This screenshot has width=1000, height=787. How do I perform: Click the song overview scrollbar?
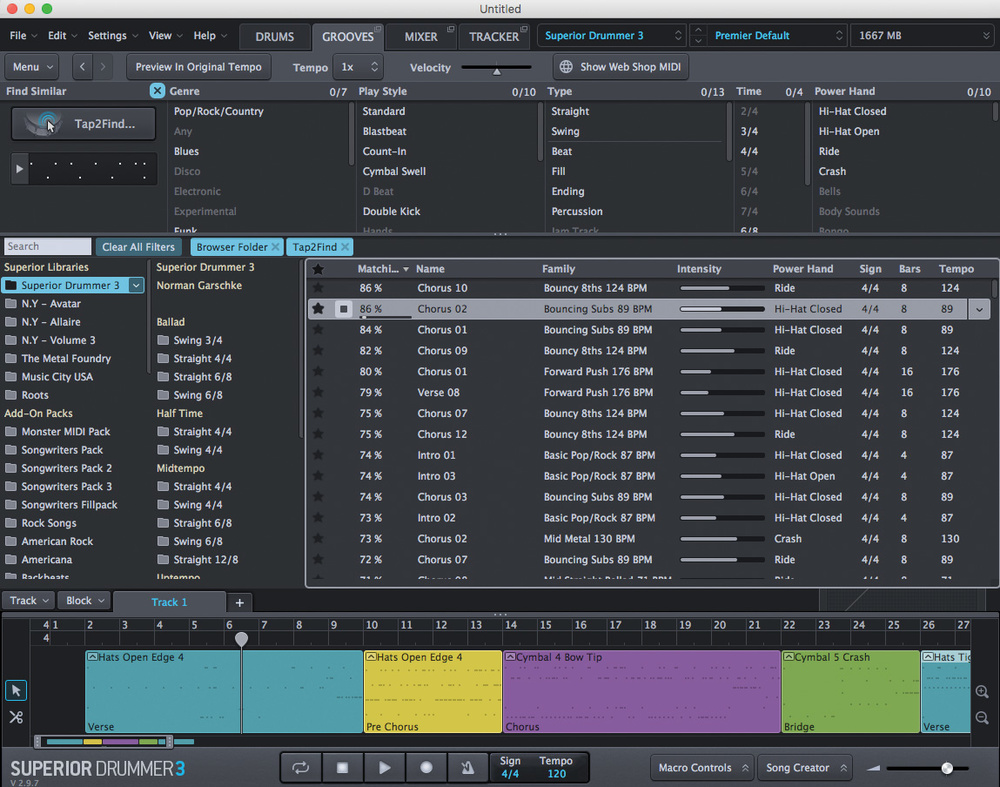(103, 741)
